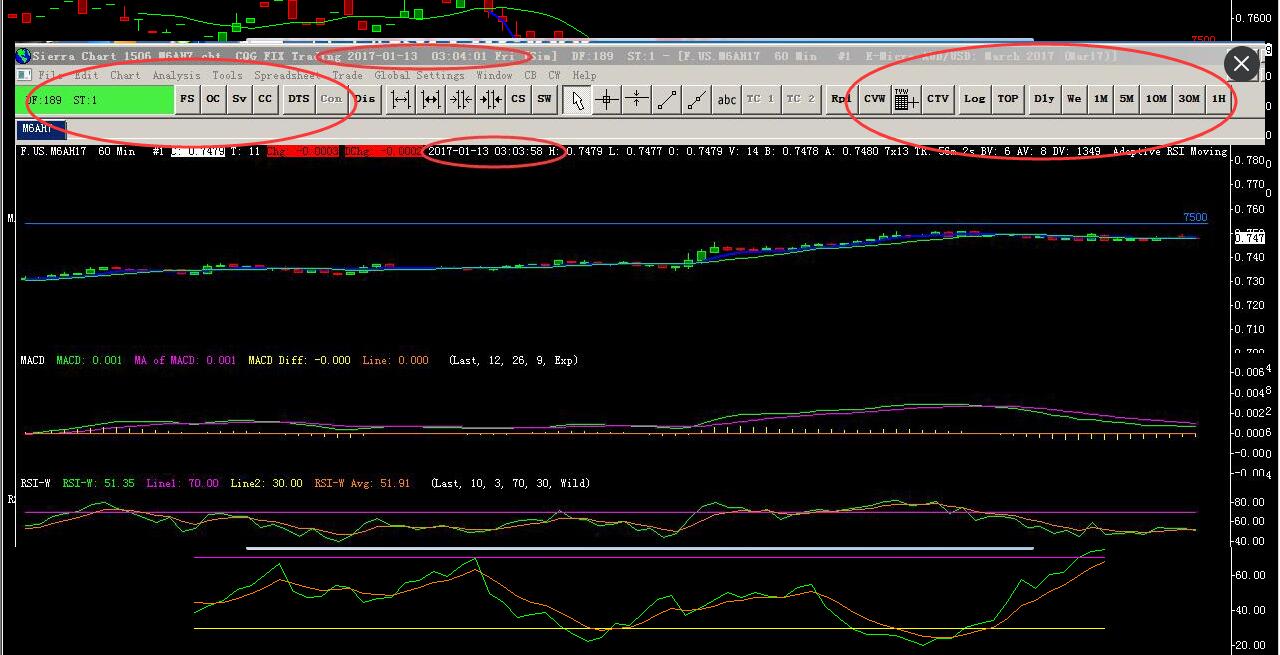Set chart period to 10M

1156,99
